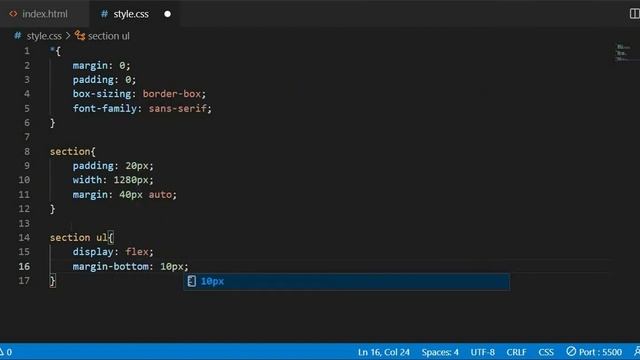Click the 'display: flex;' declaration

pyautogui.click(x=113, y=252)
